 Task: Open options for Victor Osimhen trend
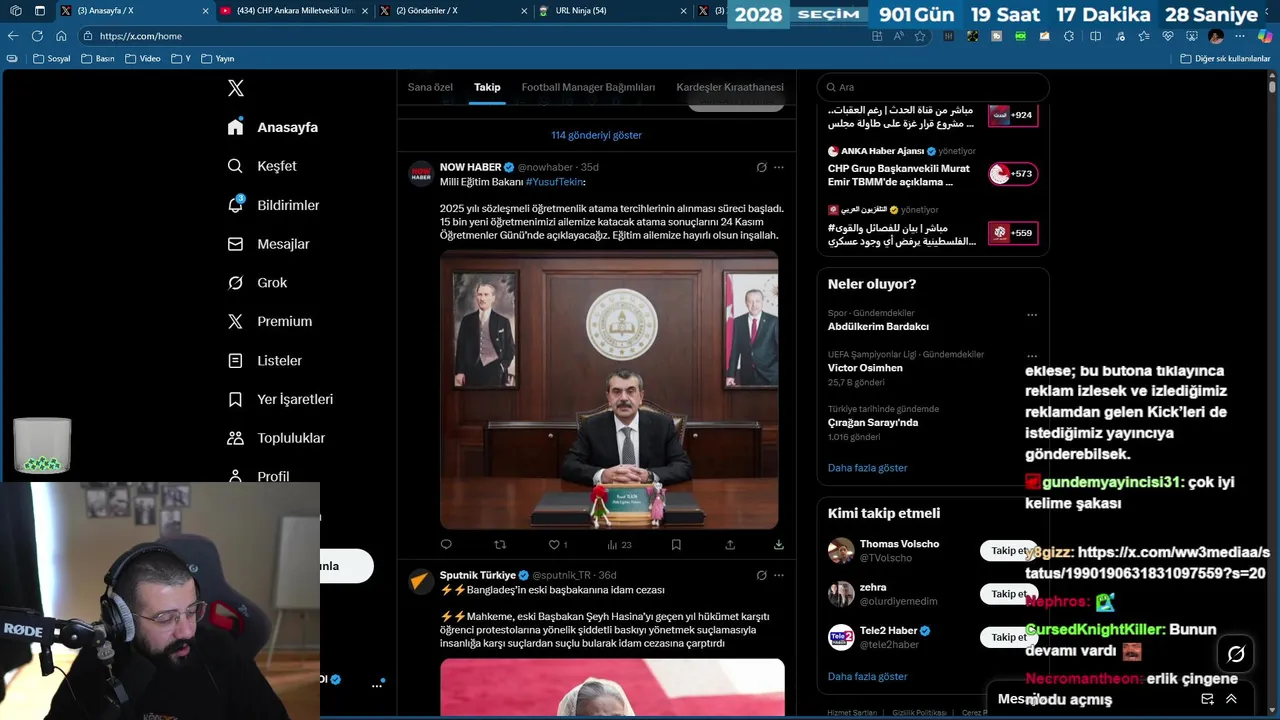point(1032,356)
